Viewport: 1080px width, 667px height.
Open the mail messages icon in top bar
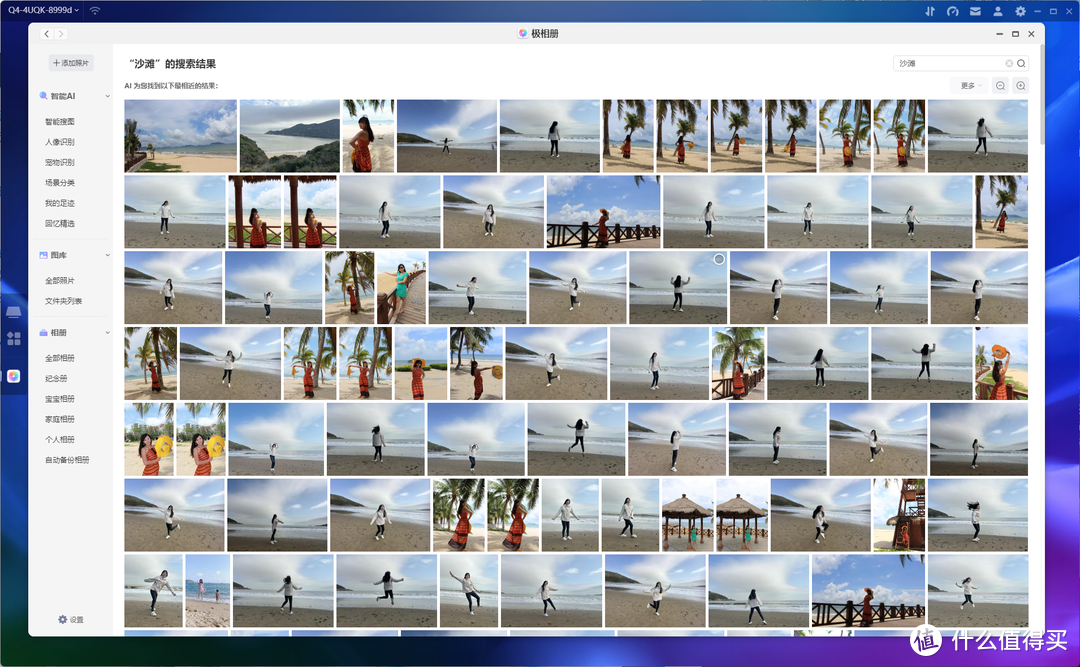tap(974, 11)
